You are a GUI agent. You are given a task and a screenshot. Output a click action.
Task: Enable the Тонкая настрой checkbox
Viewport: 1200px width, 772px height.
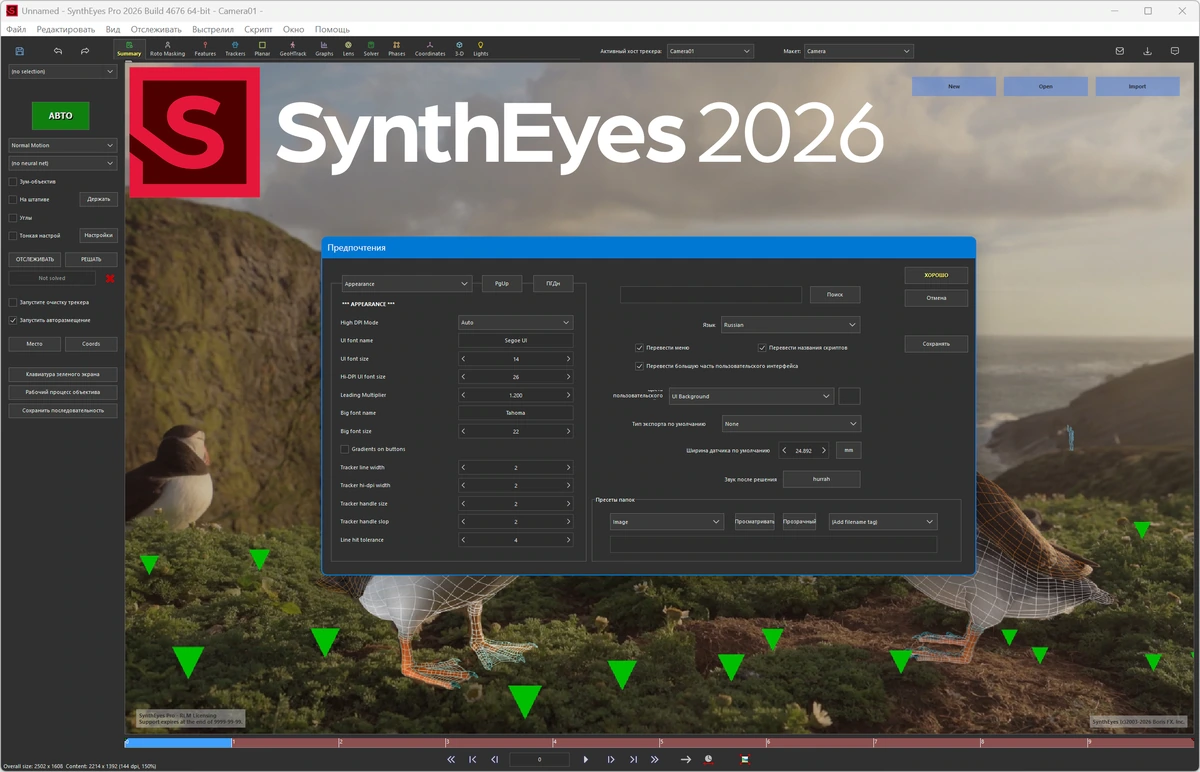pyautogui.click(x=13, y=236)
